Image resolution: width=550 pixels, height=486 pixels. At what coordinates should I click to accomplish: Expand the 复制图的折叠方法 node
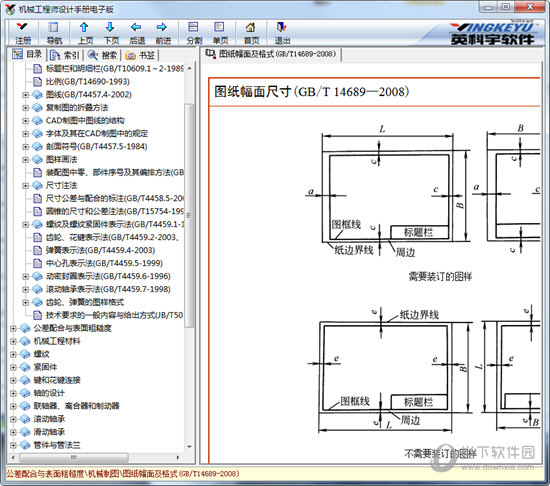point(25,107)
